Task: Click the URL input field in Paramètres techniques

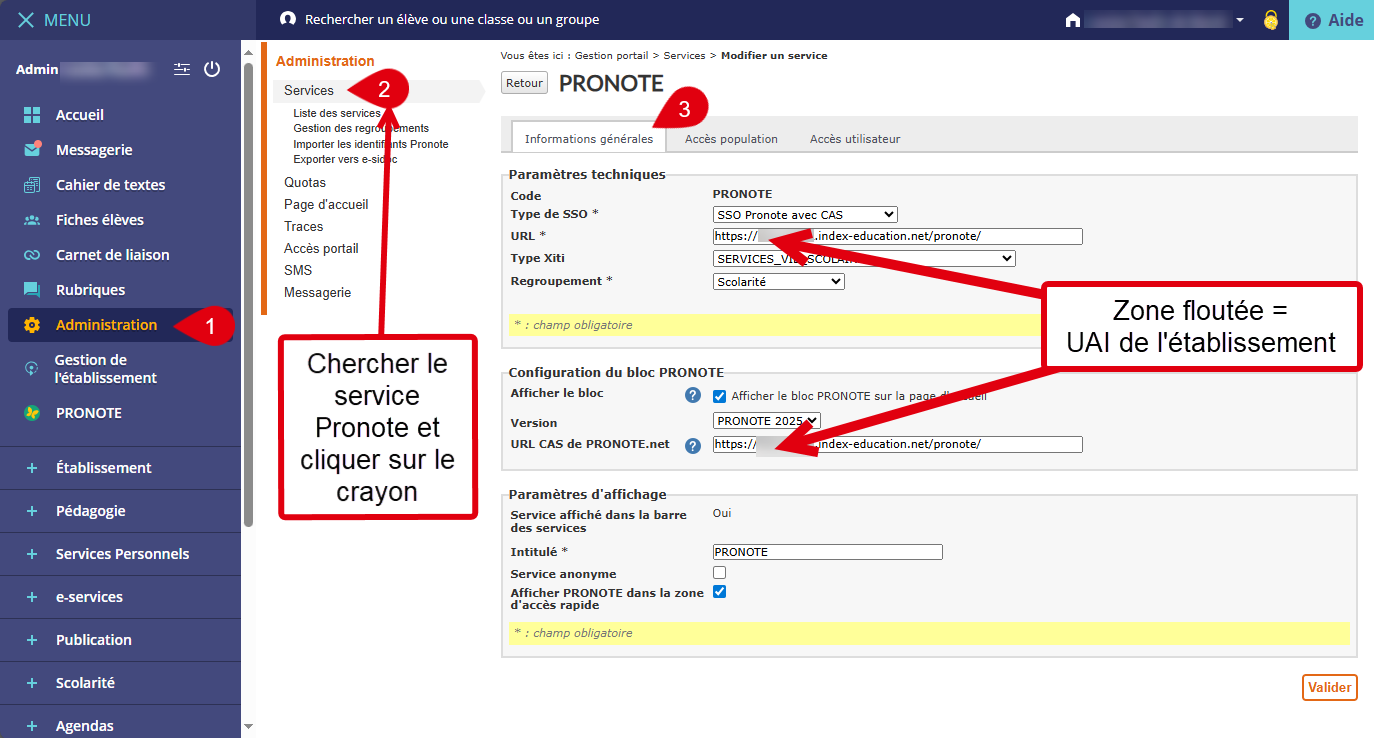Action: [x=898, y=237]
